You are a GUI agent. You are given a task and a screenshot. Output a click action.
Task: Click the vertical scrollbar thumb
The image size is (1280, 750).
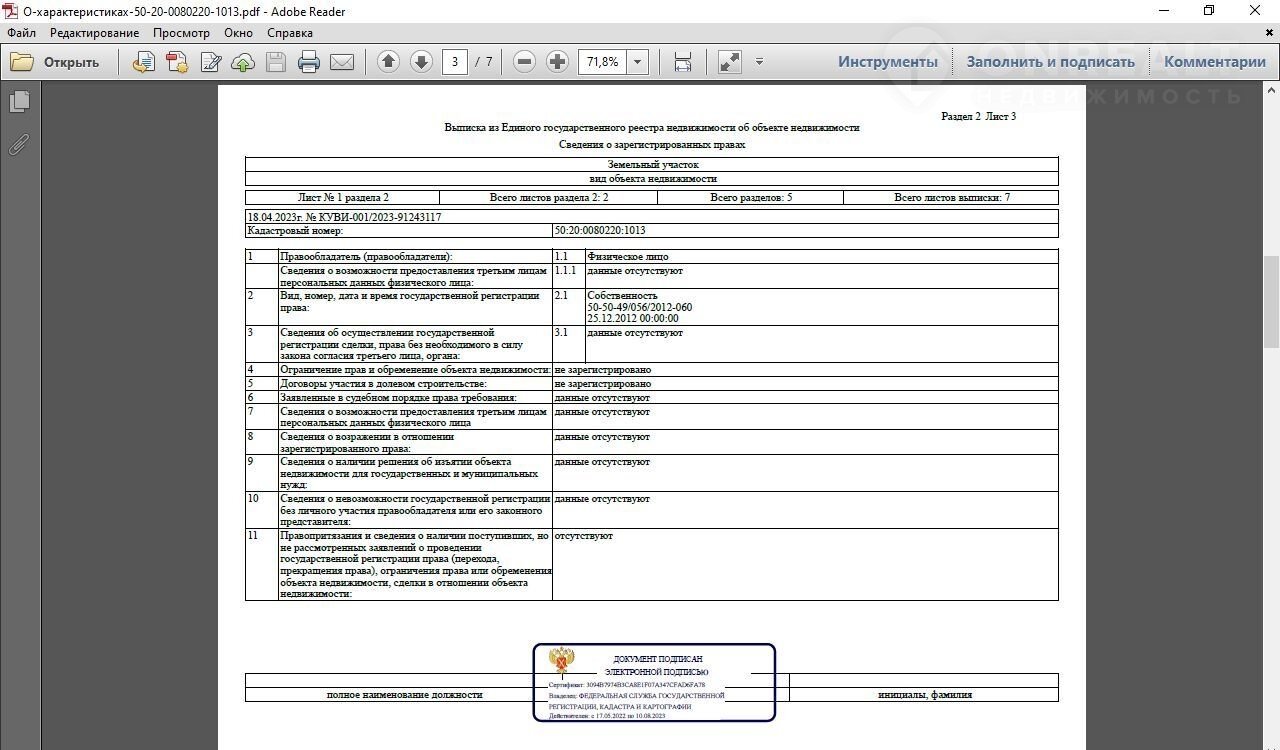click(1271, 300)
